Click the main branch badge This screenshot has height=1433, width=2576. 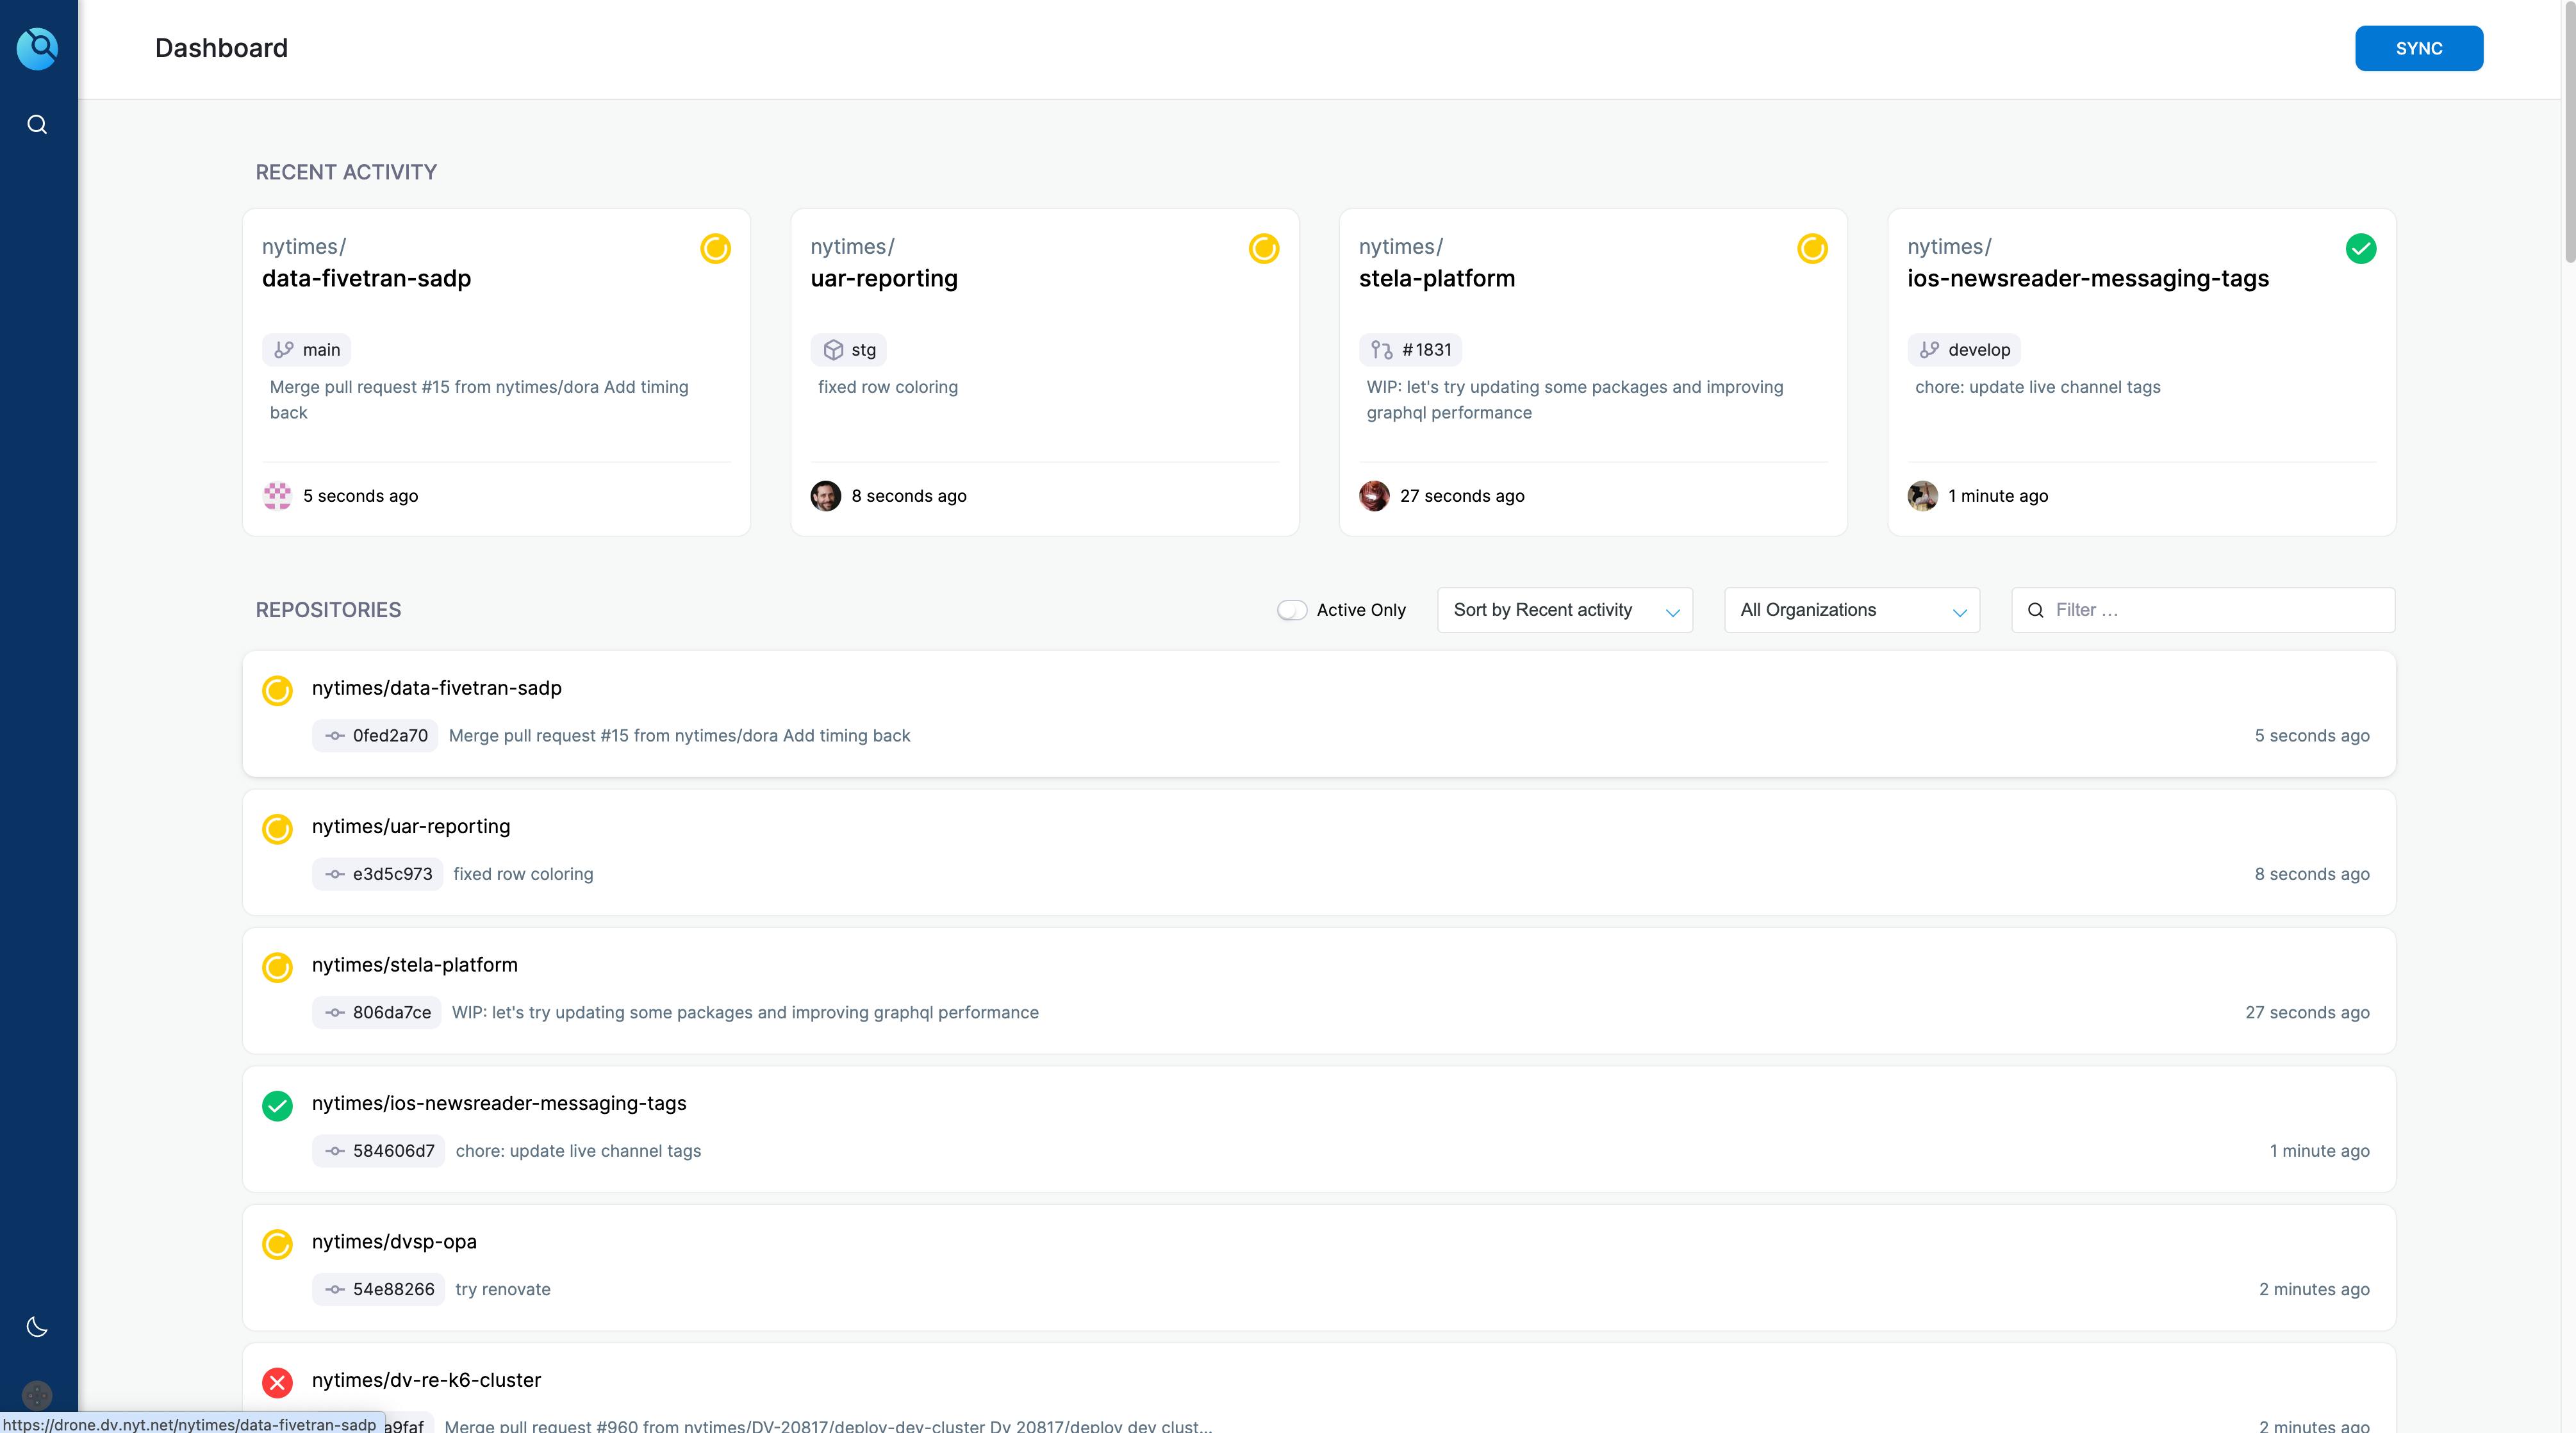tap(307, 350)
